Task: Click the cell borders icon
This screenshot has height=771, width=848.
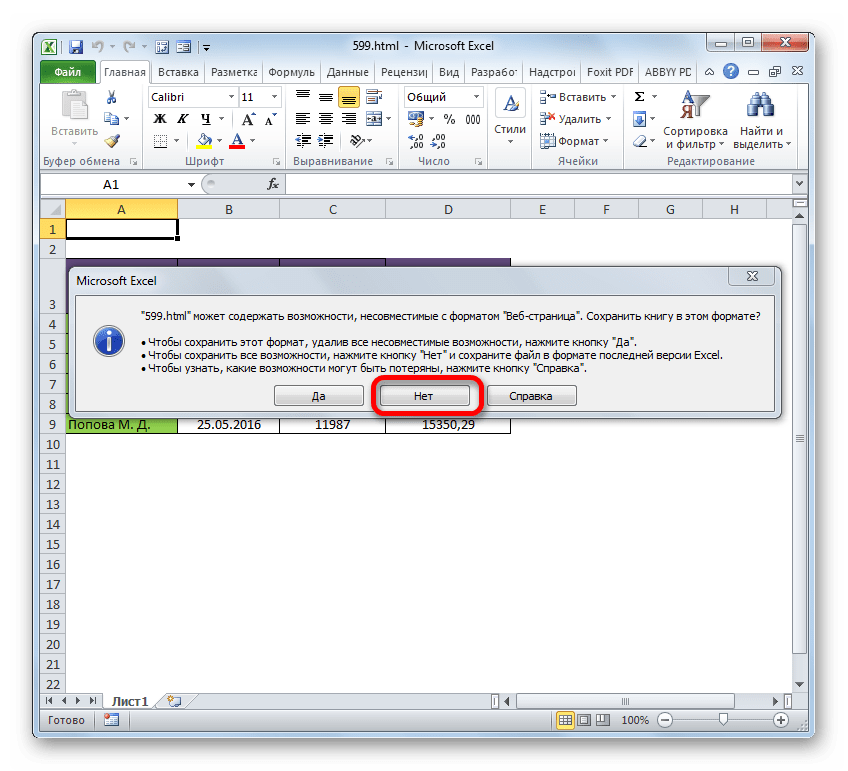Action: [160, 141]
